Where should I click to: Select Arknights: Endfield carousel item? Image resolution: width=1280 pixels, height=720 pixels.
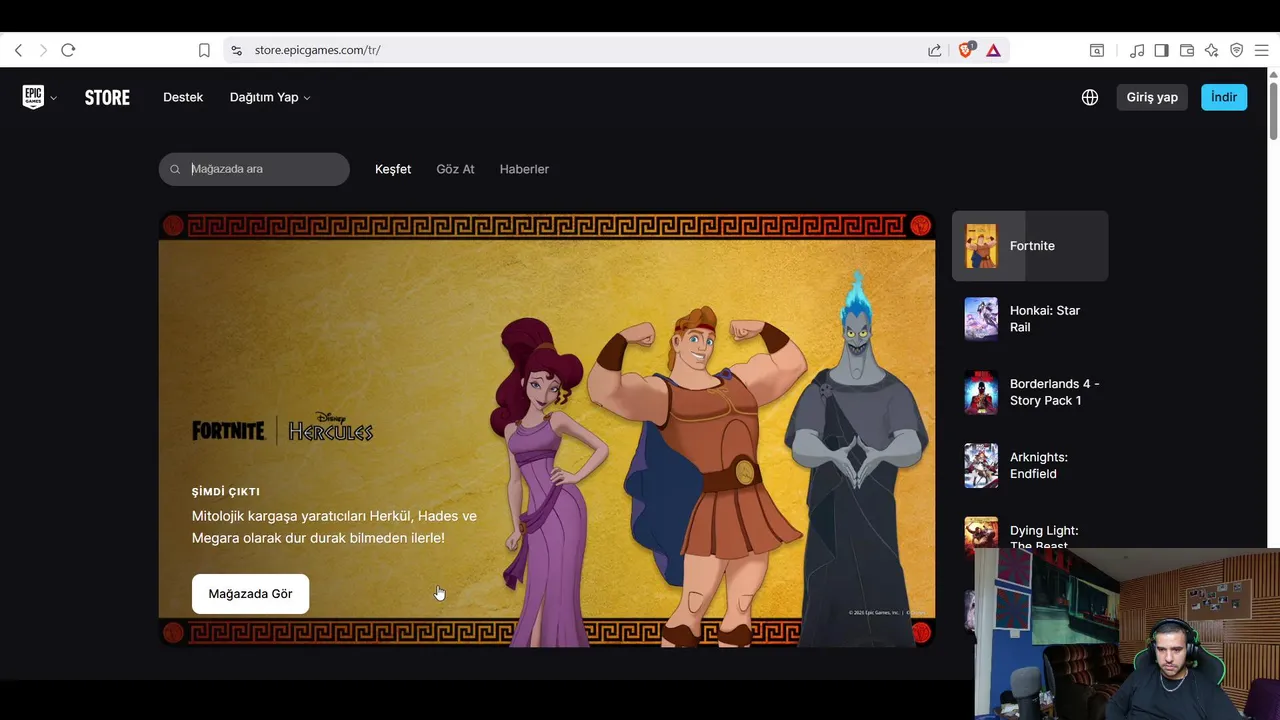coord(1030,466)
